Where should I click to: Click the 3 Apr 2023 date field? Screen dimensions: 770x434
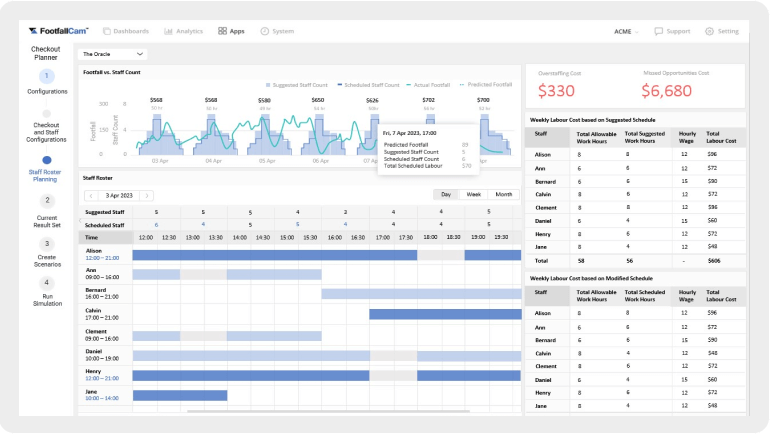pyautogui.click(x=119, y=195)
